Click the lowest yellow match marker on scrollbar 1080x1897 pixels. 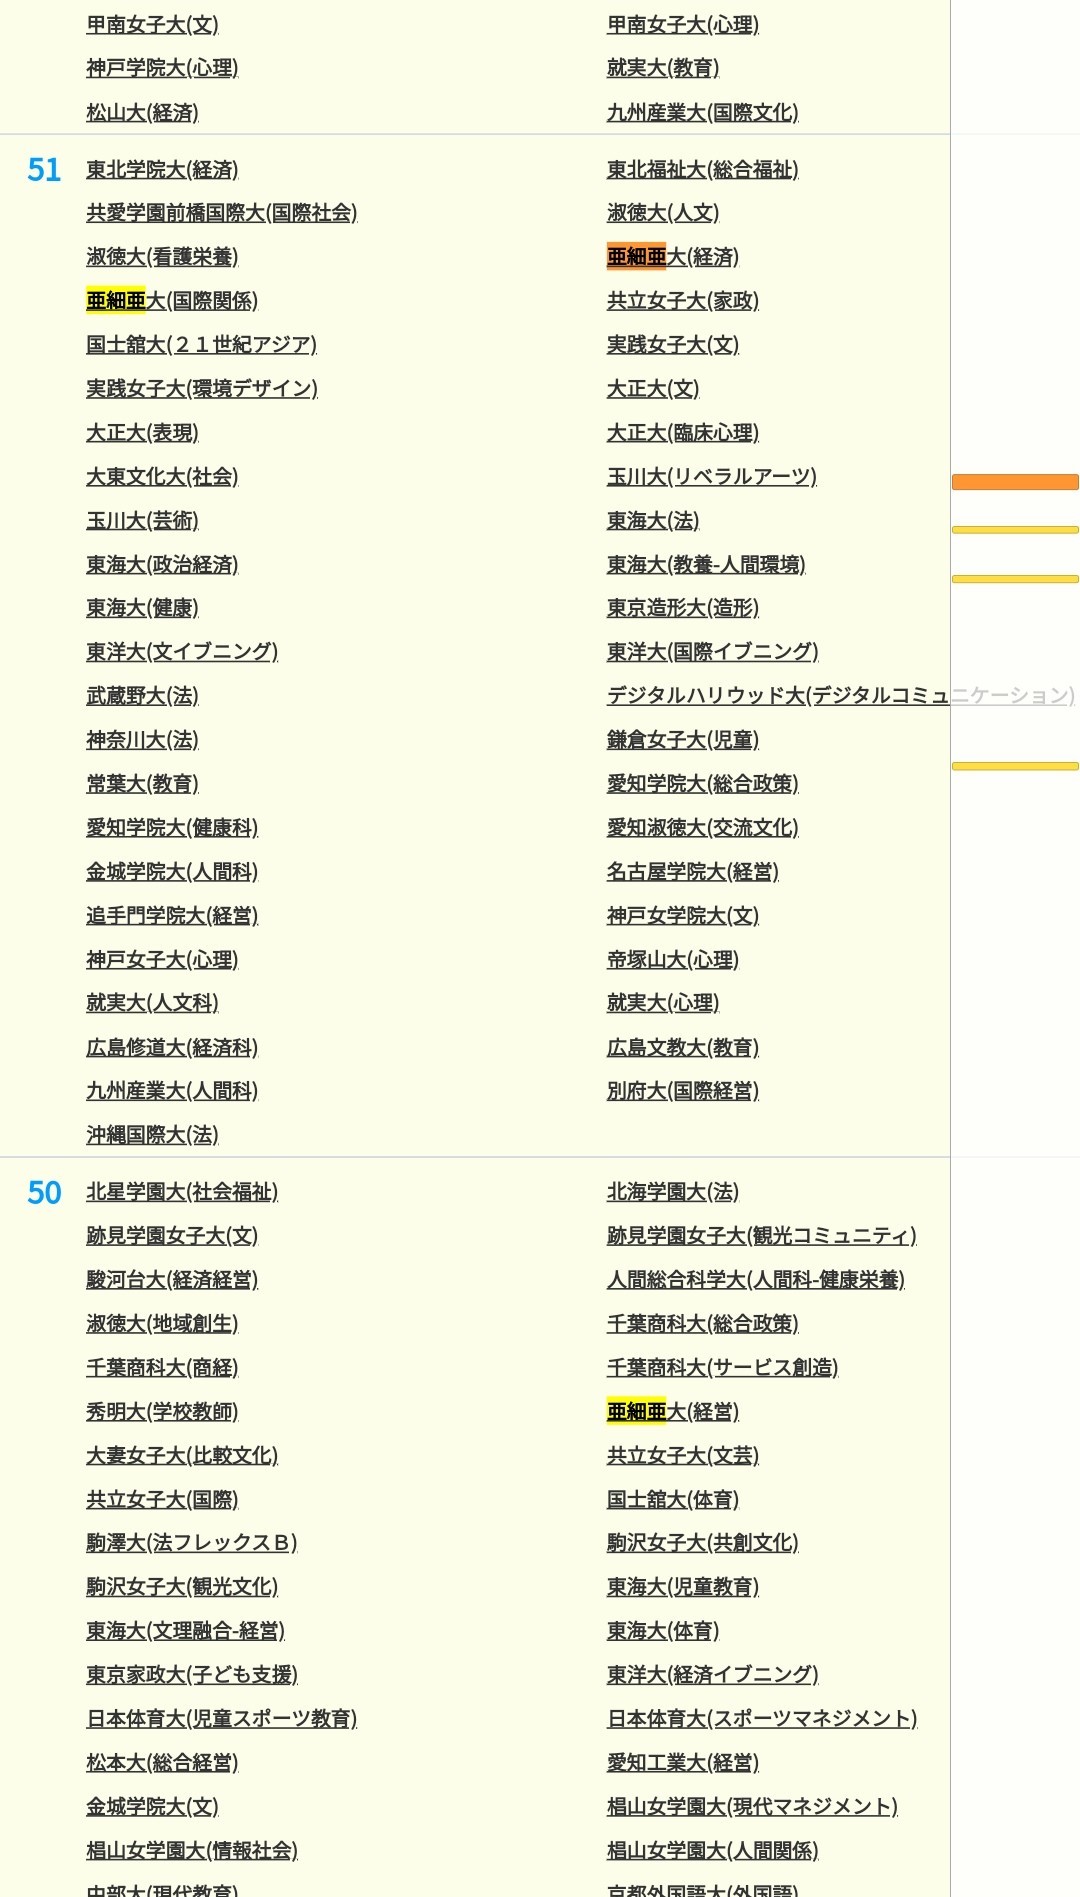(x=1014, y=766)
